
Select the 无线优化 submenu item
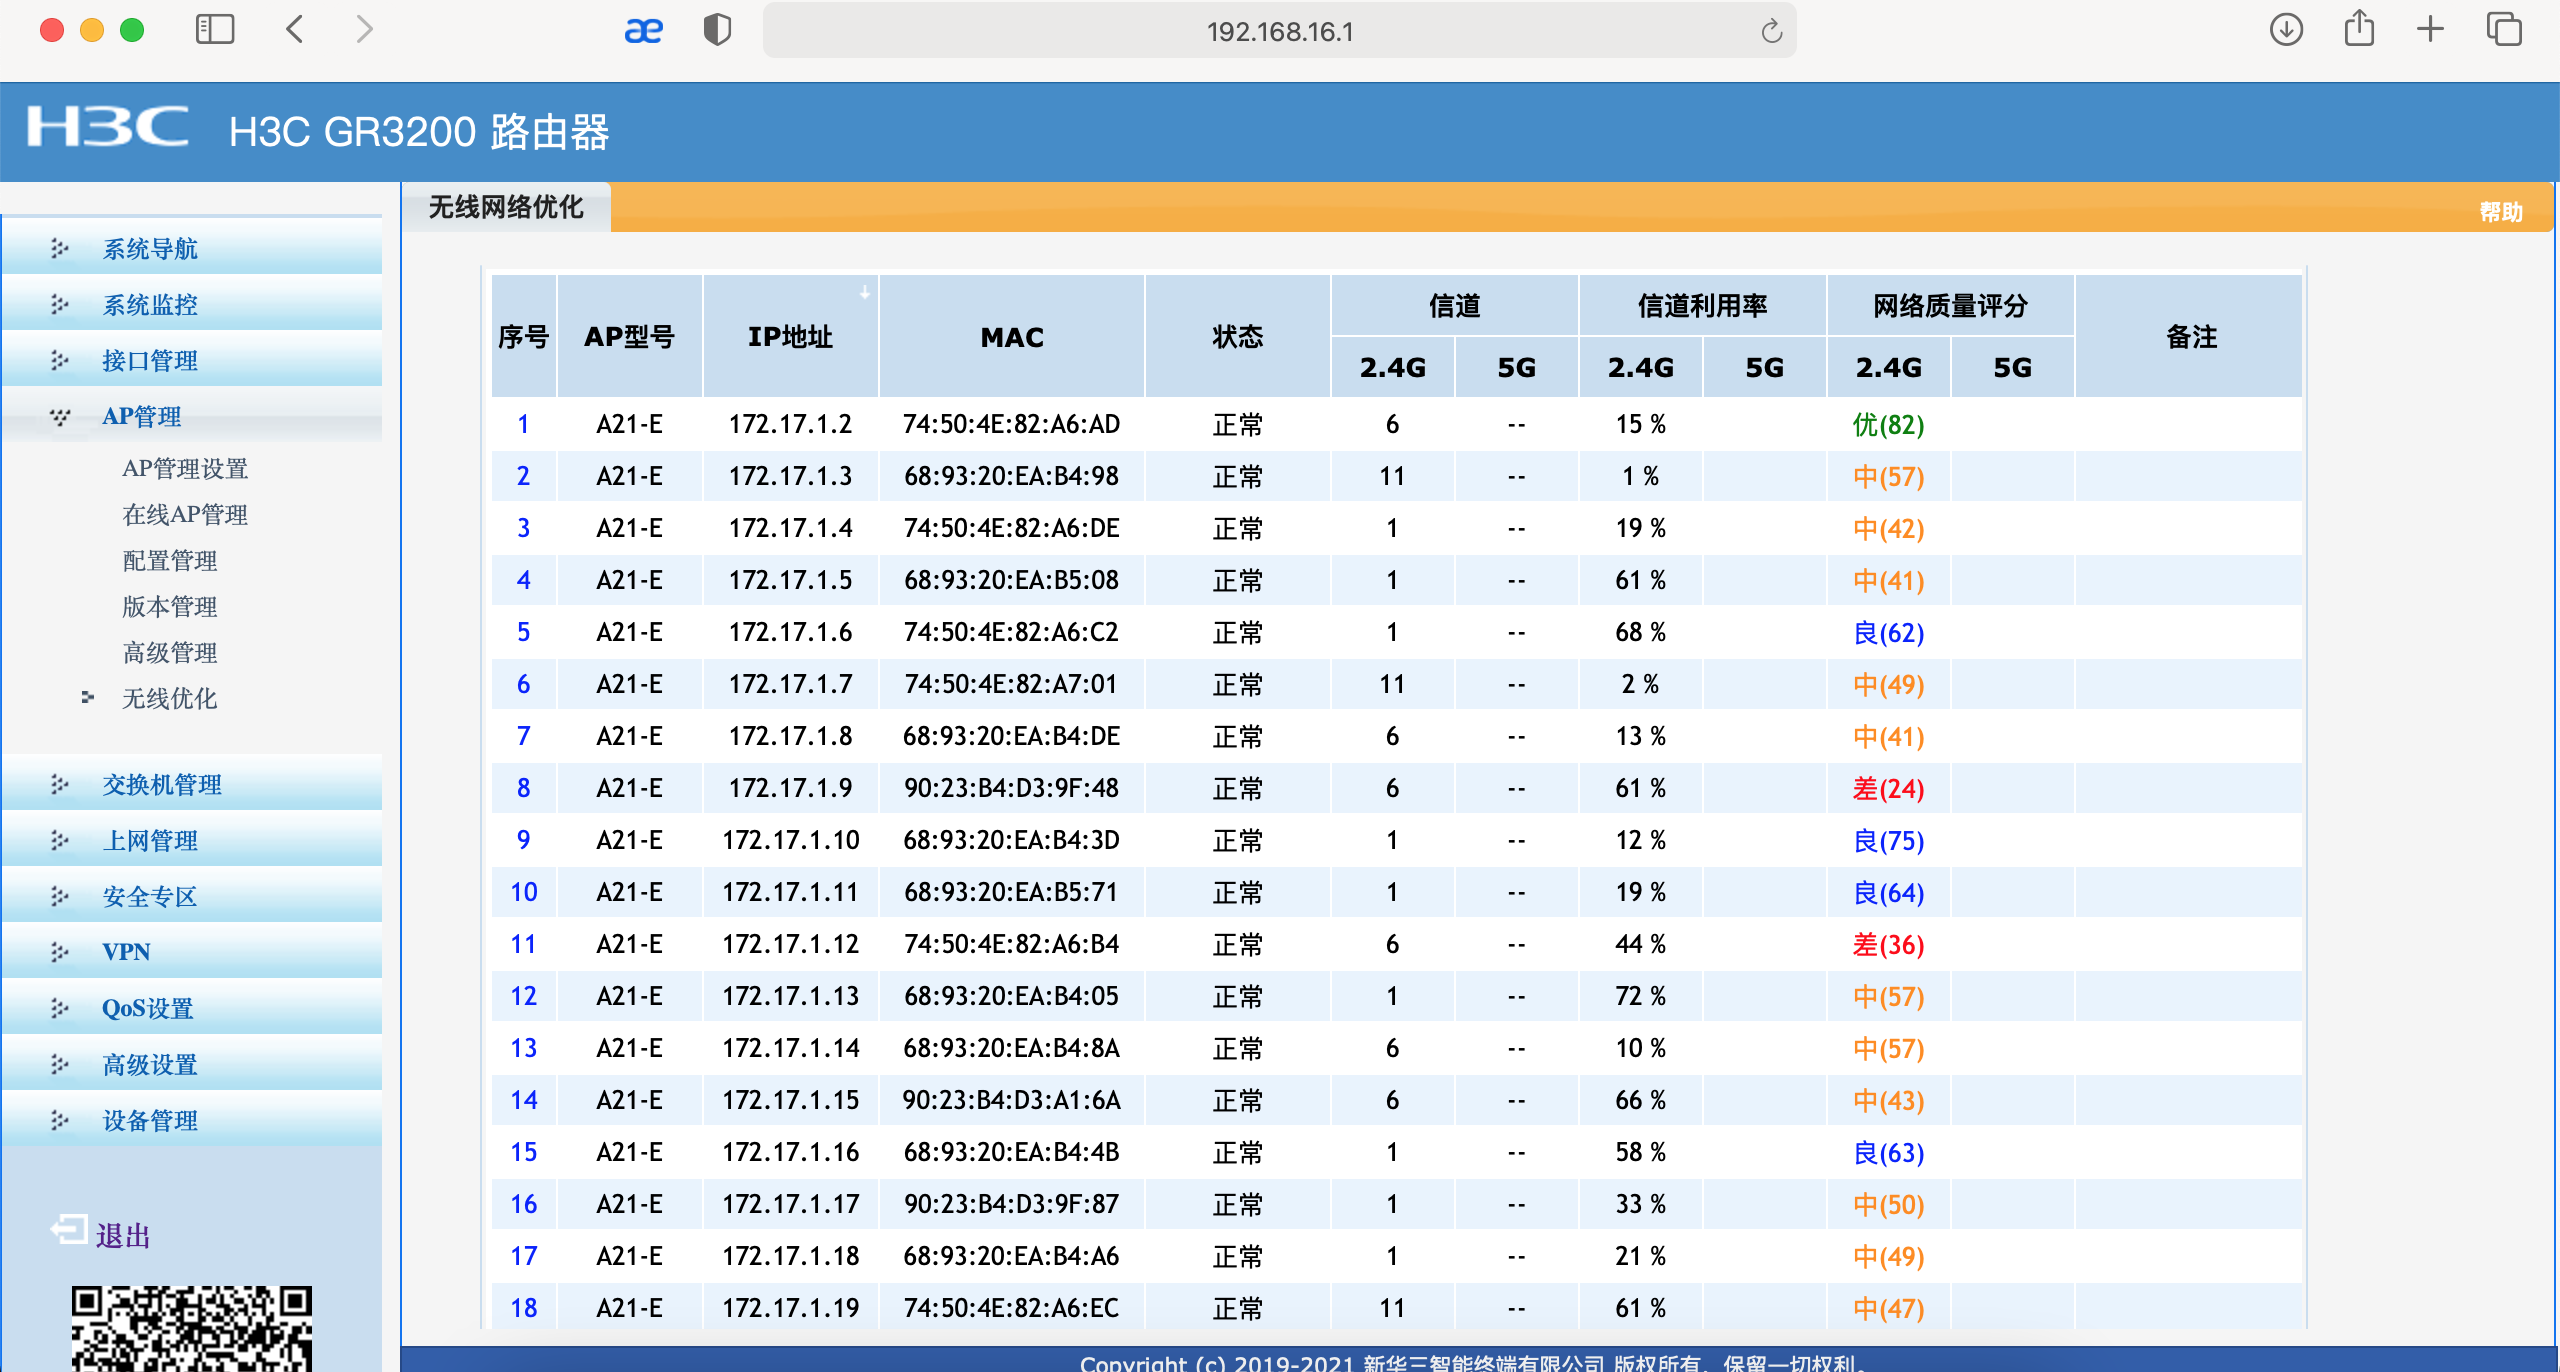tap(169, 699)
